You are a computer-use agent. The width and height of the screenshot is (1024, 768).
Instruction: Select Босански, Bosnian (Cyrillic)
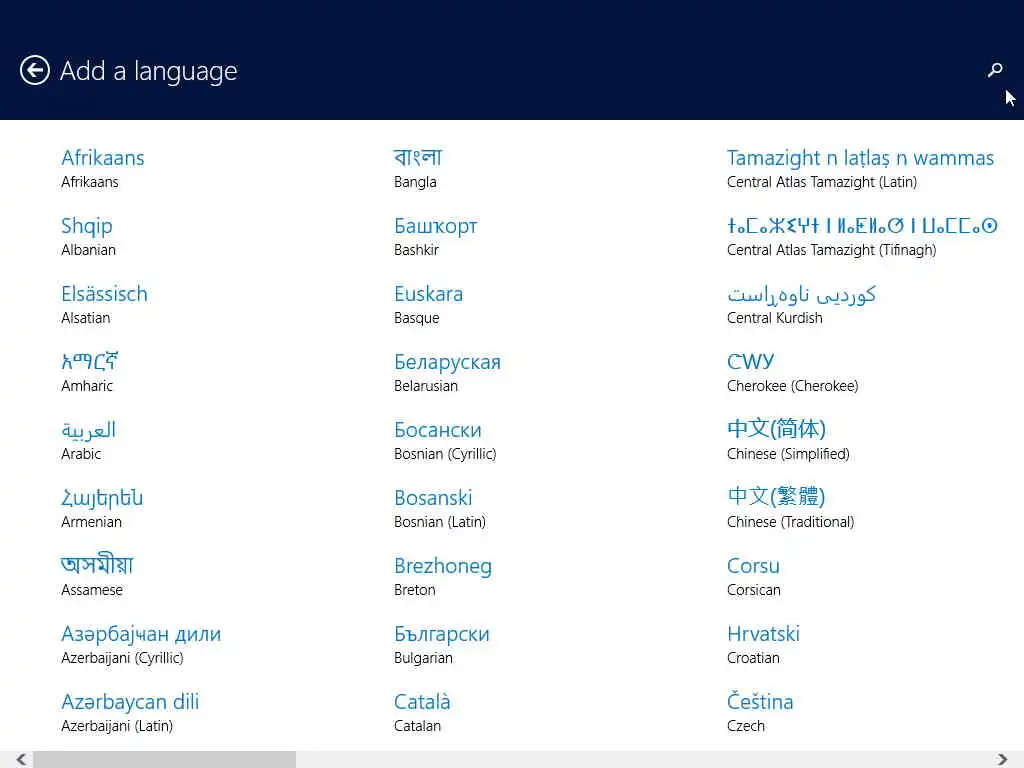tap(445, 440)
